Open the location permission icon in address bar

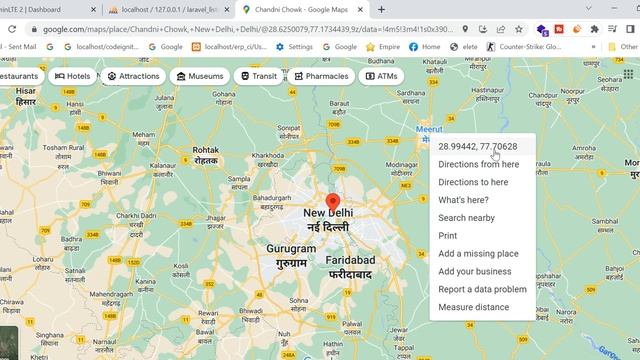tap(465, 29)
